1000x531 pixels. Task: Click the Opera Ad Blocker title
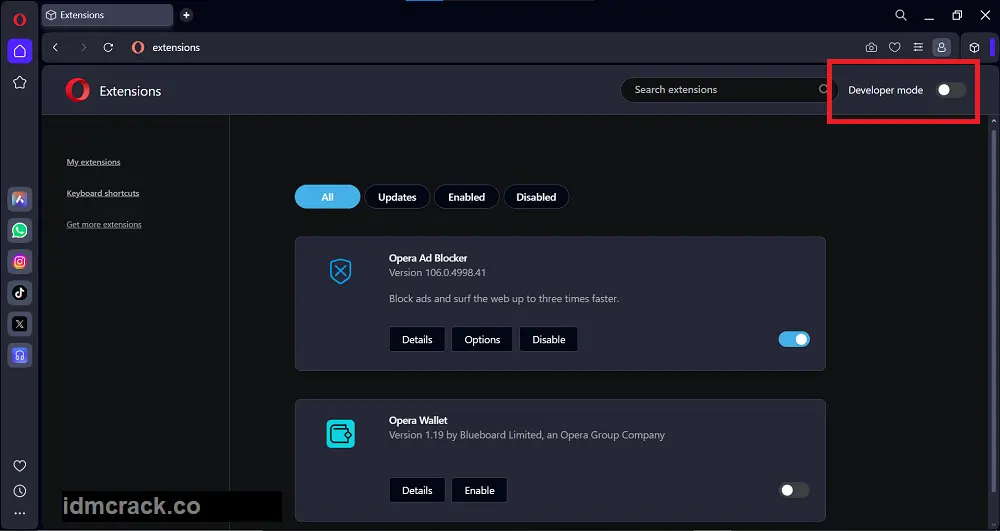428,258
